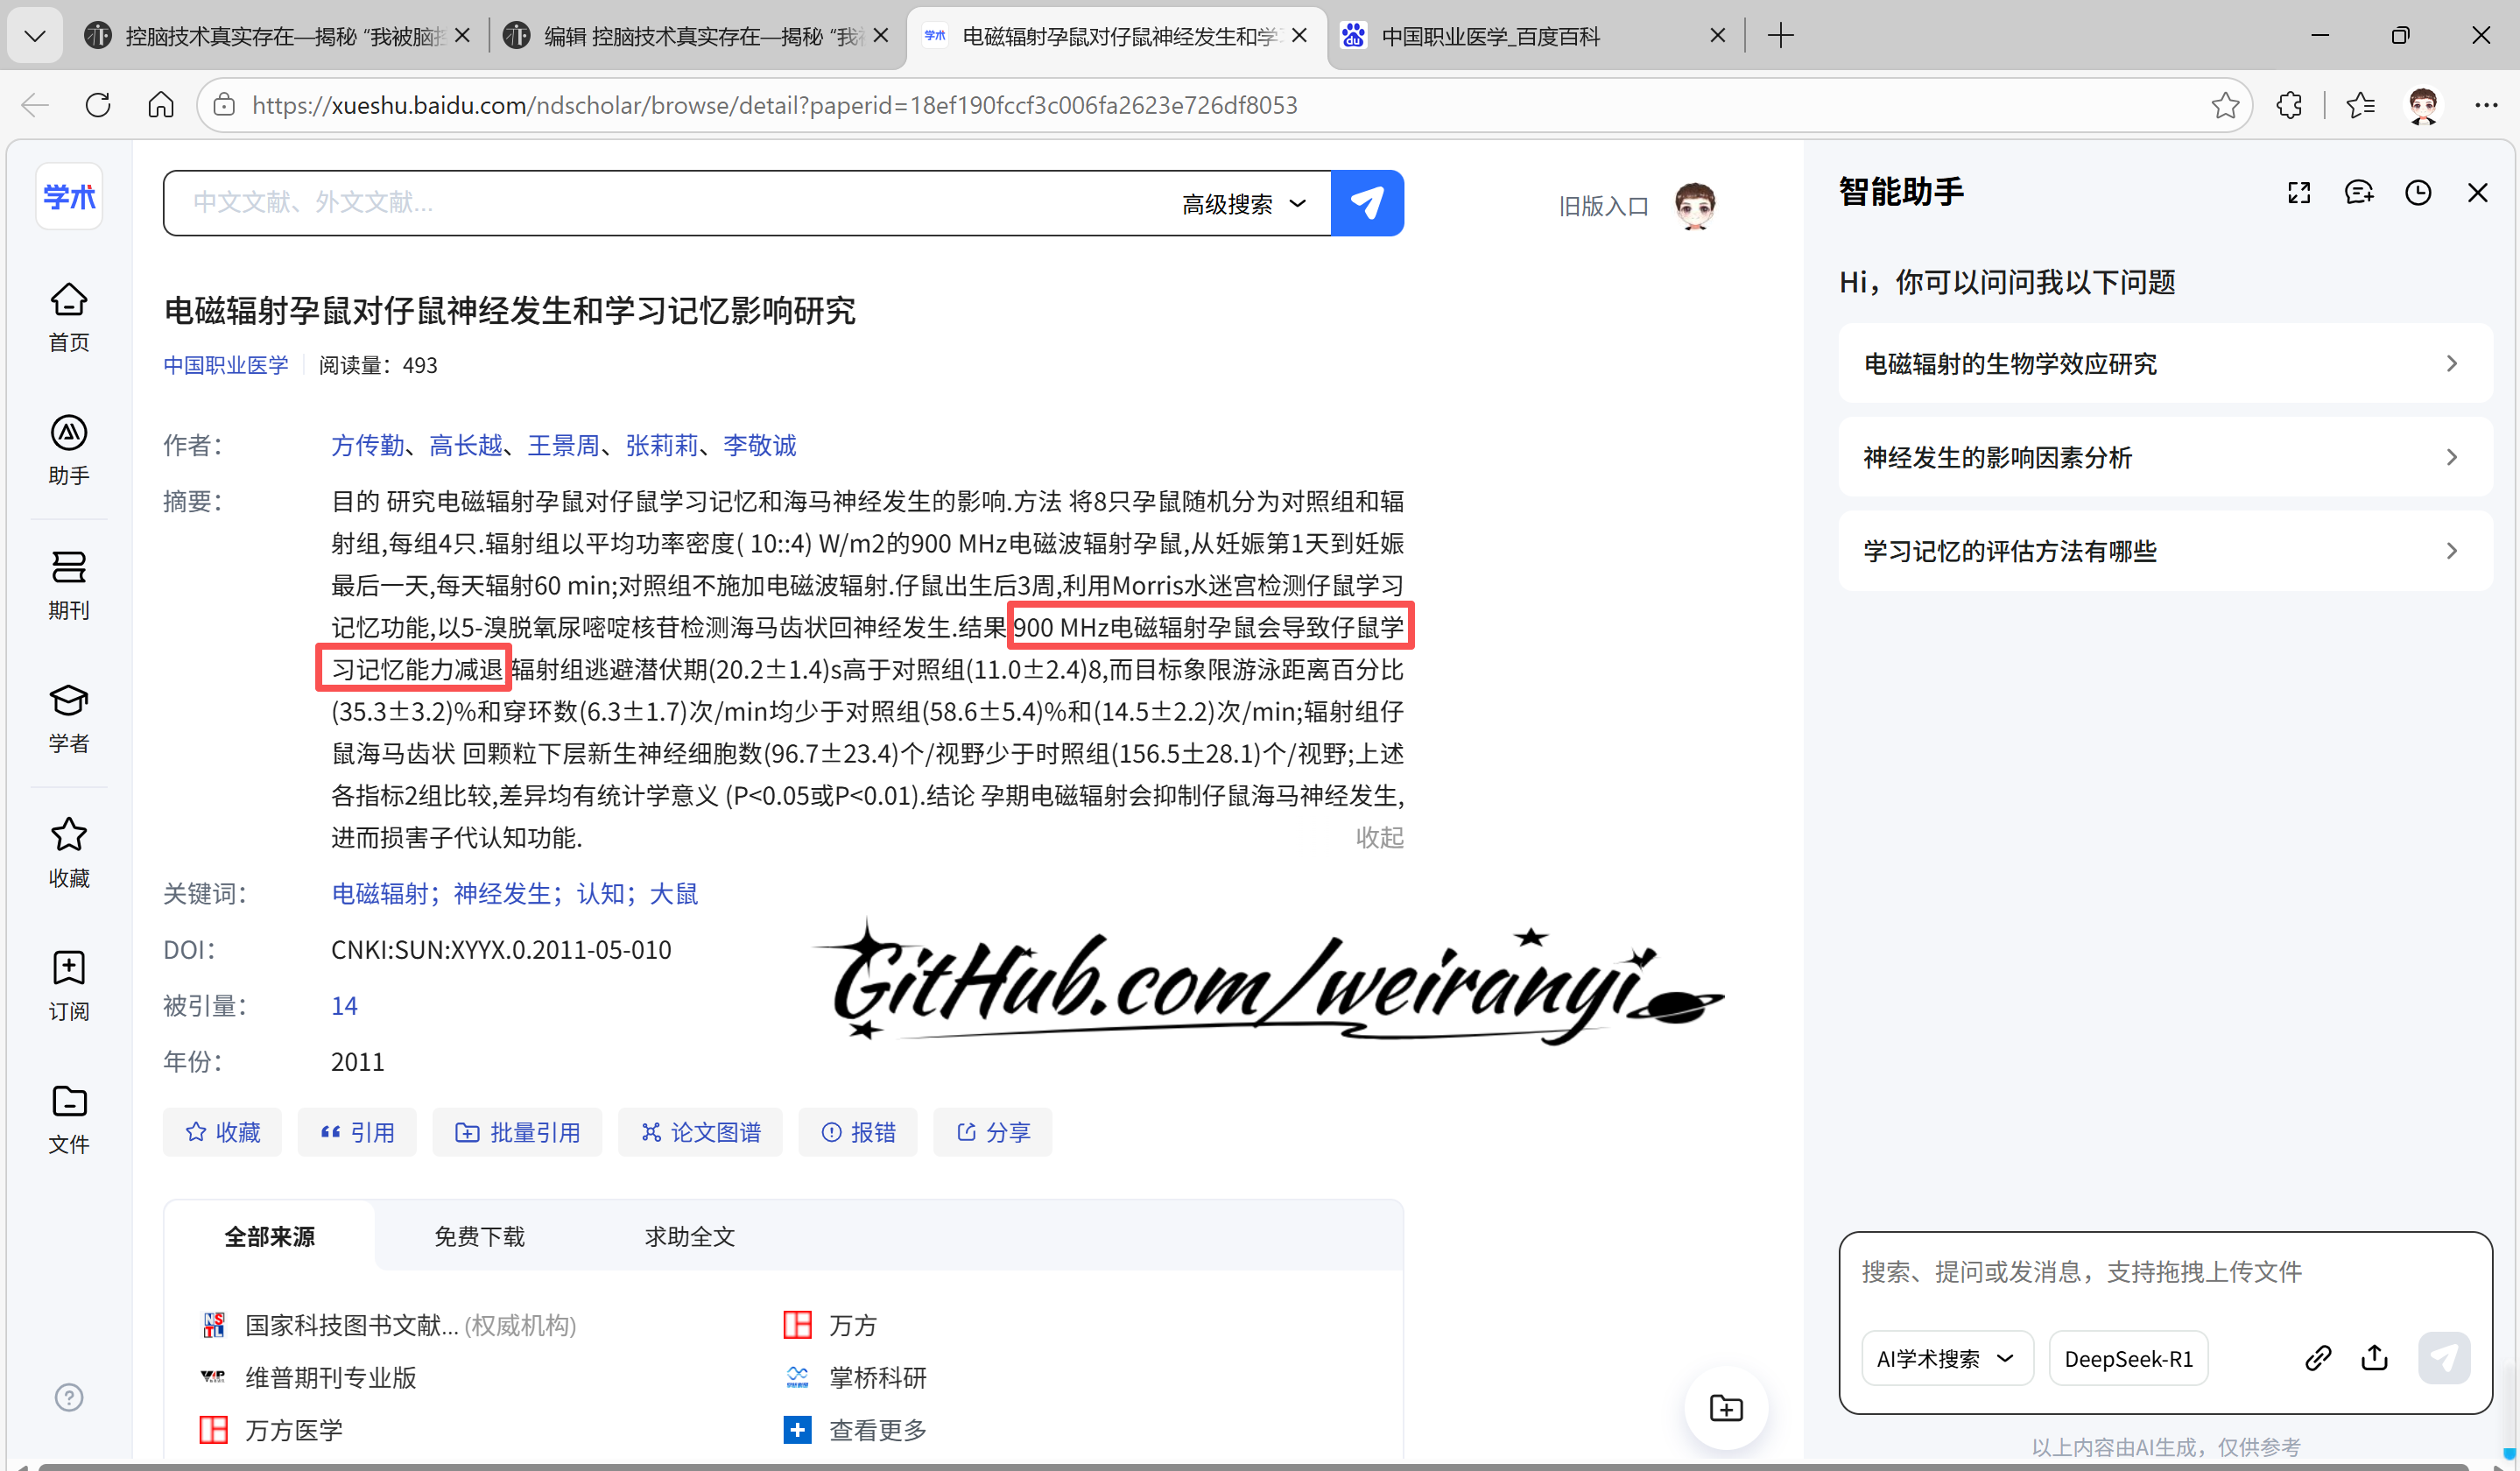
Task: Toggle the link icon beside DeepSeek-R1
Action: (x=2319, y=1358)
